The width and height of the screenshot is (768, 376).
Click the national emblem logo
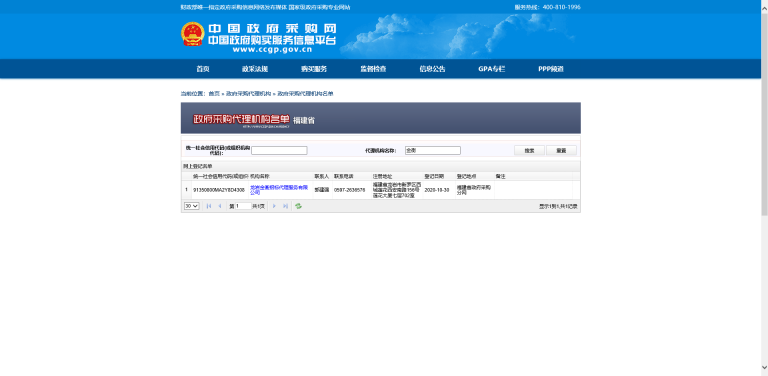tap(192, 34)
